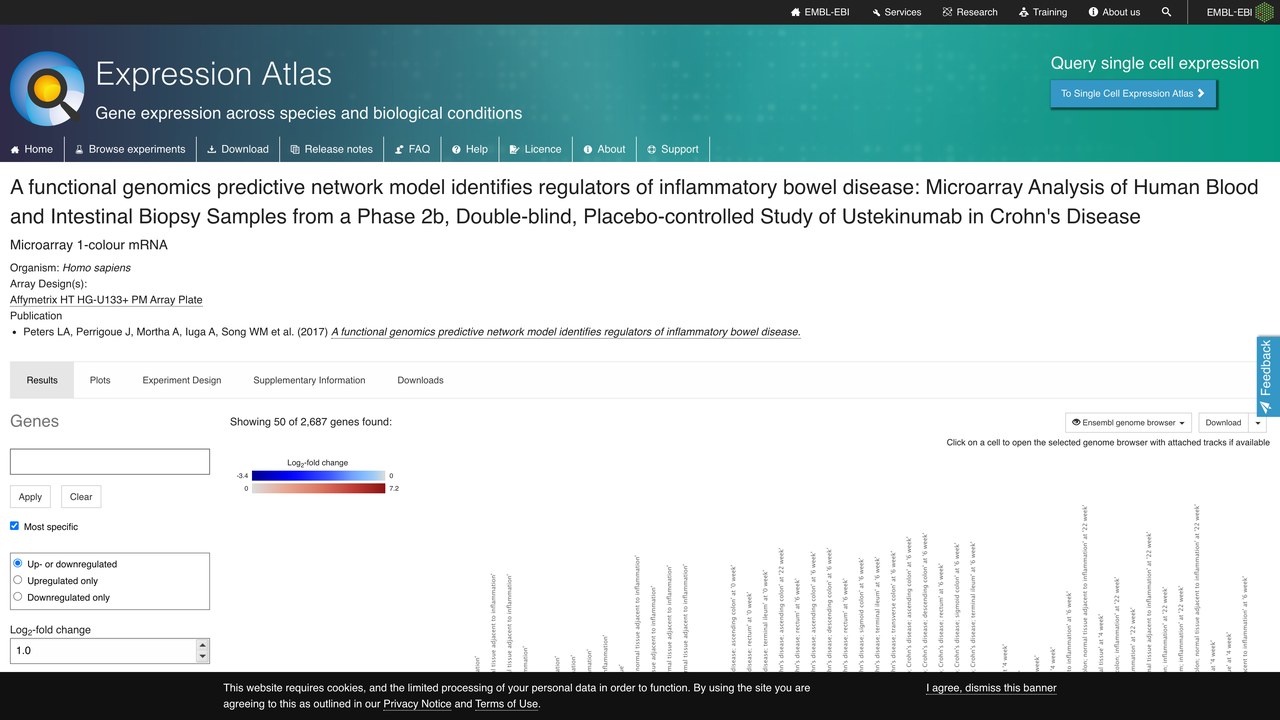Increase Log2-fold change with up stepper
Screen dimensions: 1280x720
click(203, 644)
